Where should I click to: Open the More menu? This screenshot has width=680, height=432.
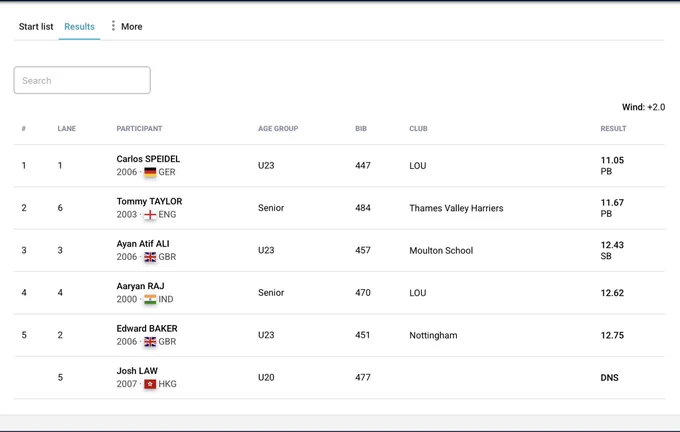click(x=126, y=26)
